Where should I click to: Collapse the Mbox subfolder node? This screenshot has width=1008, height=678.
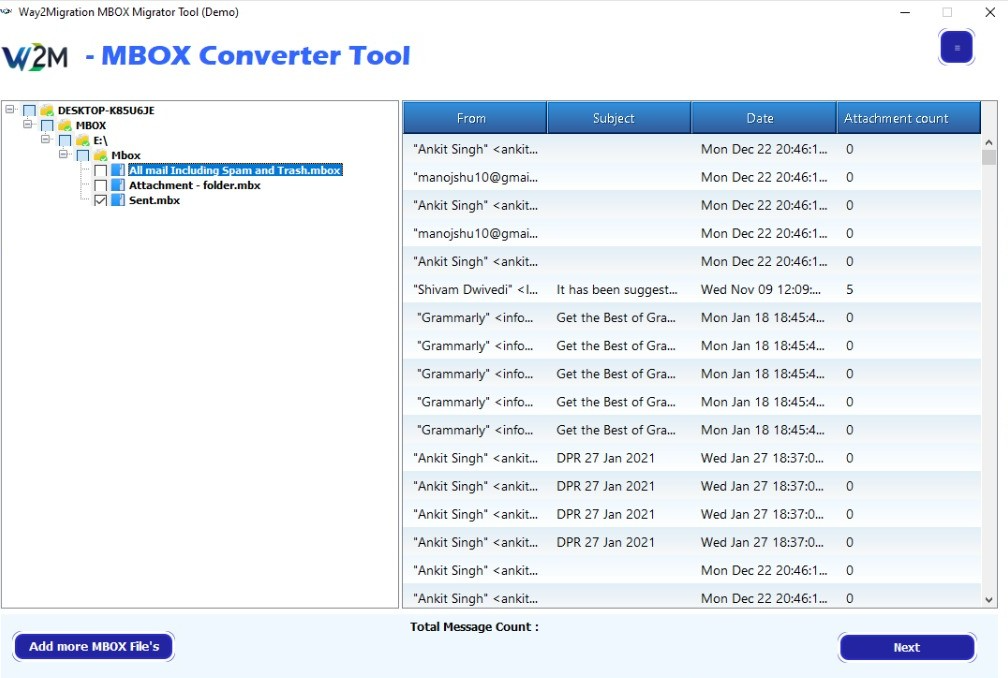click(x=64, y=156)
